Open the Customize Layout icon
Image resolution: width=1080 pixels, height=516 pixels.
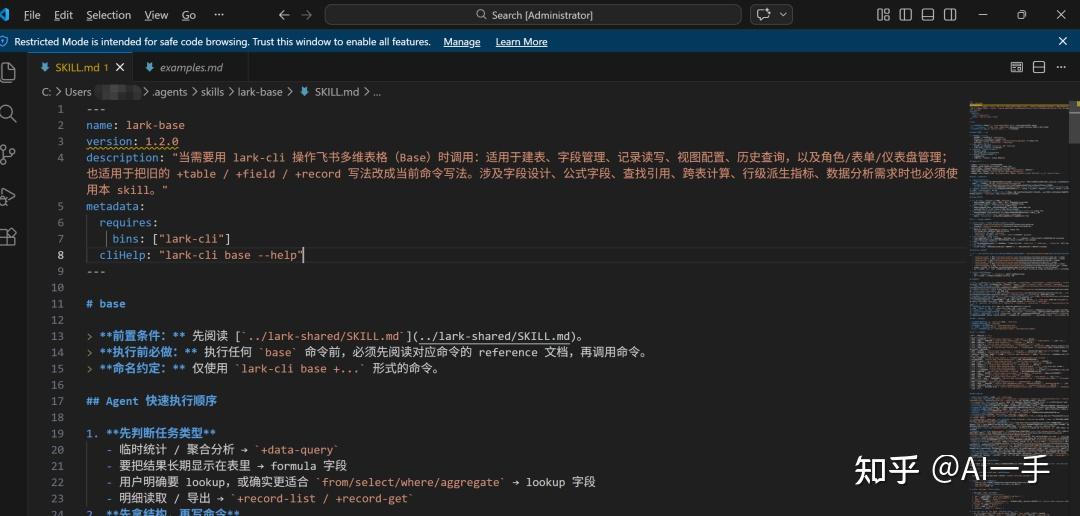tap(883, 14)
